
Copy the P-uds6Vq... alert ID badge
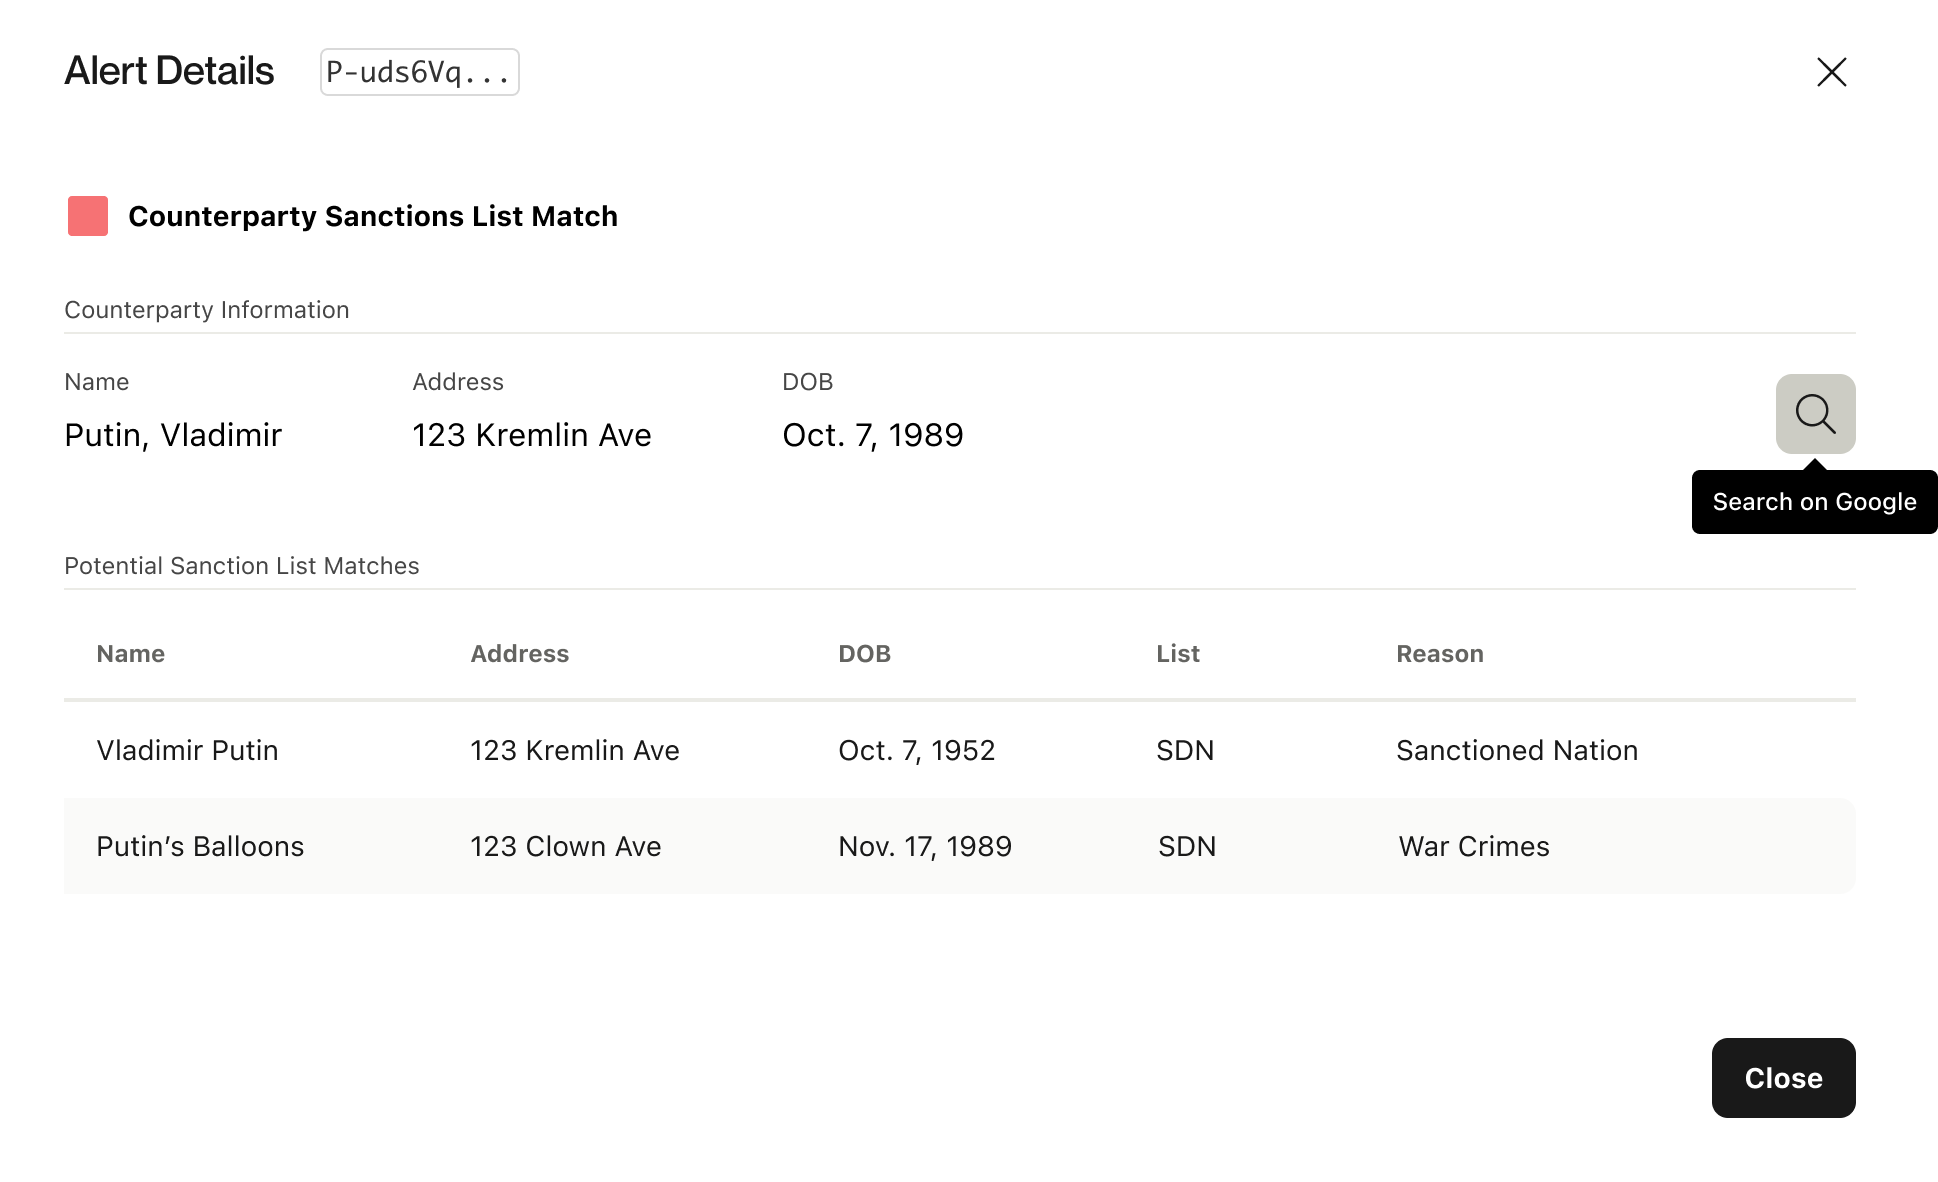tap(419, 72)
